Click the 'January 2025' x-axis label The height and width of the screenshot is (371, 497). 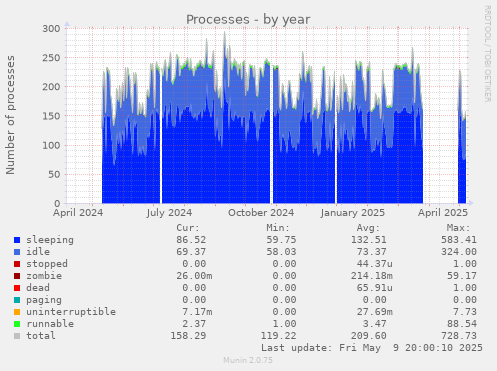pyautogui.click(x=353, y=213)
